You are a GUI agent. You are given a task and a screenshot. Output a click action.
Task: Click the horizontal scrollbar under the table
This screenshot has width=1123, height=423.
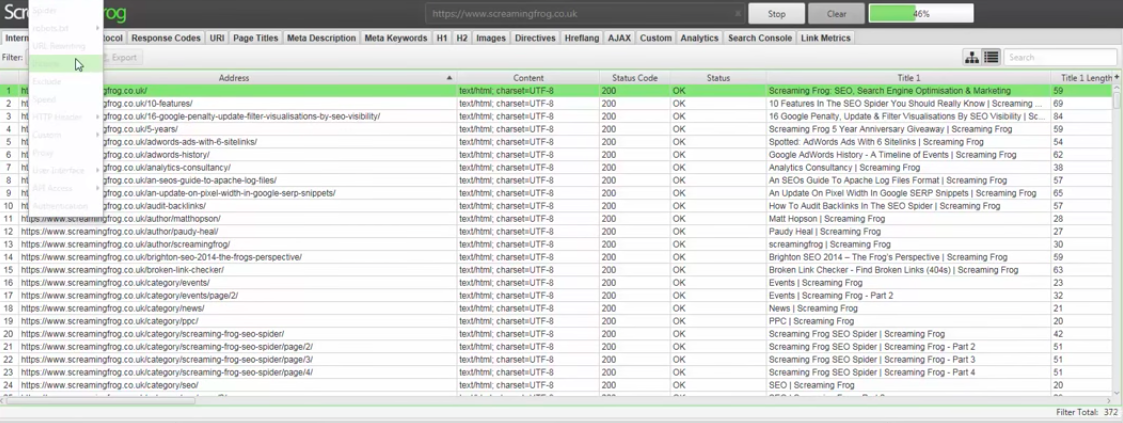100,402
